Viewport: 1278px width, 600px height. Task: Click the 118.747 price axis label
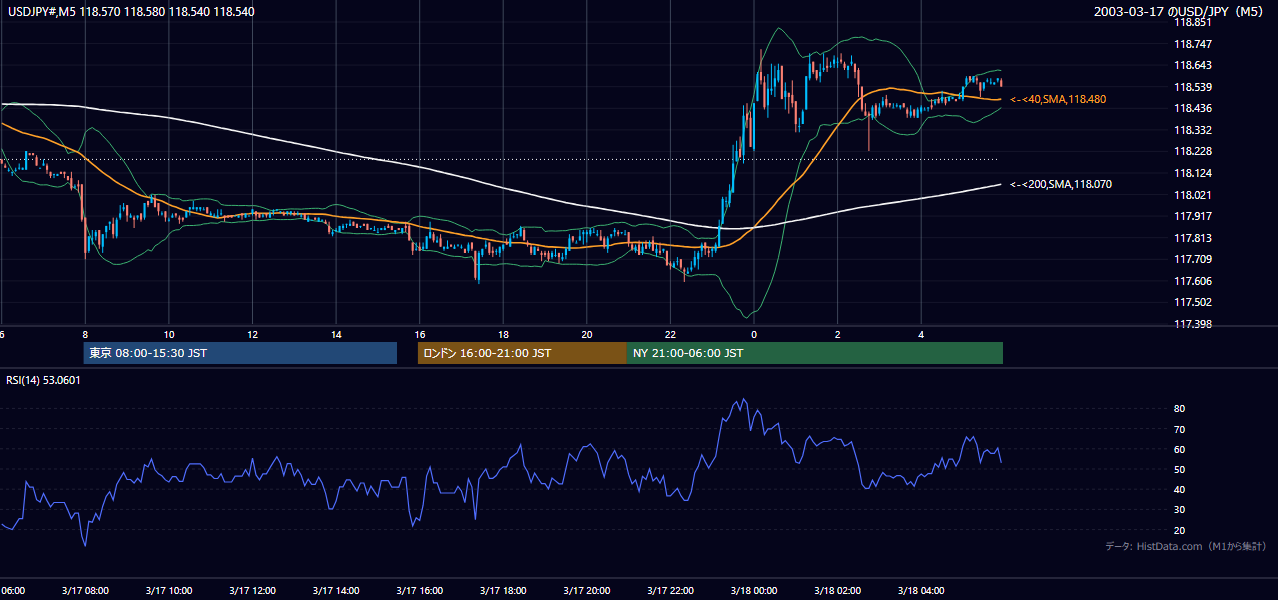(1194, 44)
